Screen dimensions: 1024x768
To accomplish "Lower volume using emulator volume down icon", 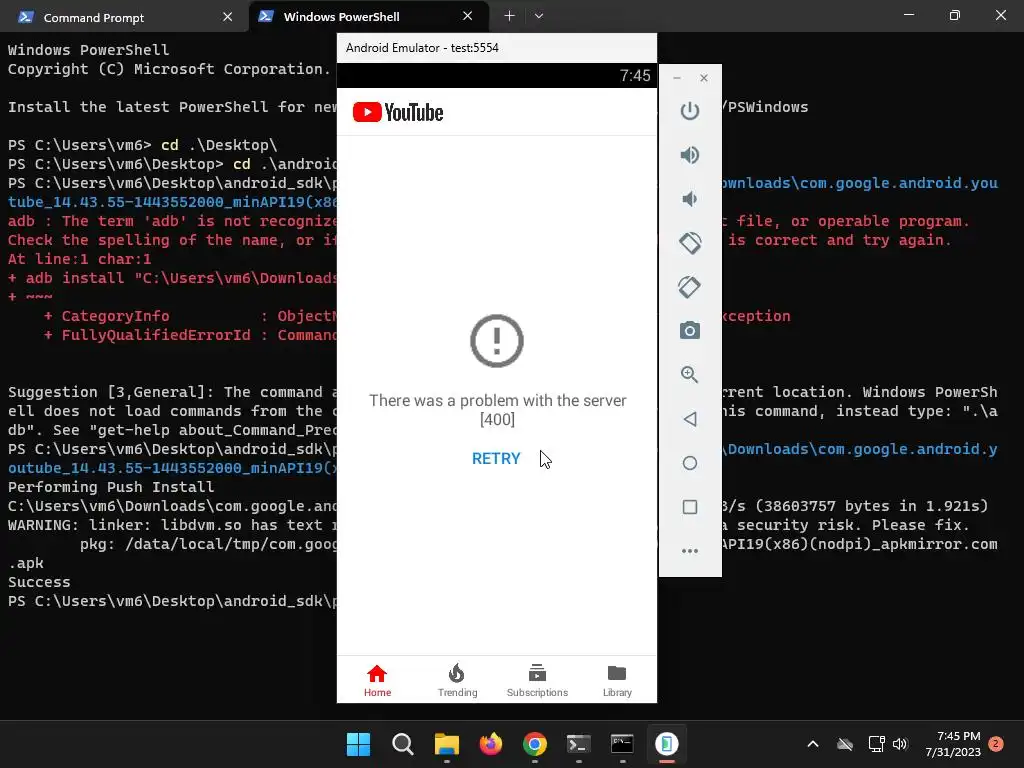I will [x=690, y=199].
